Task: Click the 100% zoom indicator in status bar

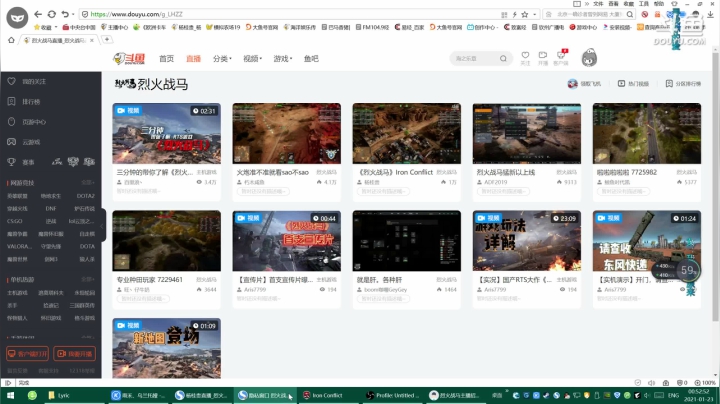Action: (705, 382)
